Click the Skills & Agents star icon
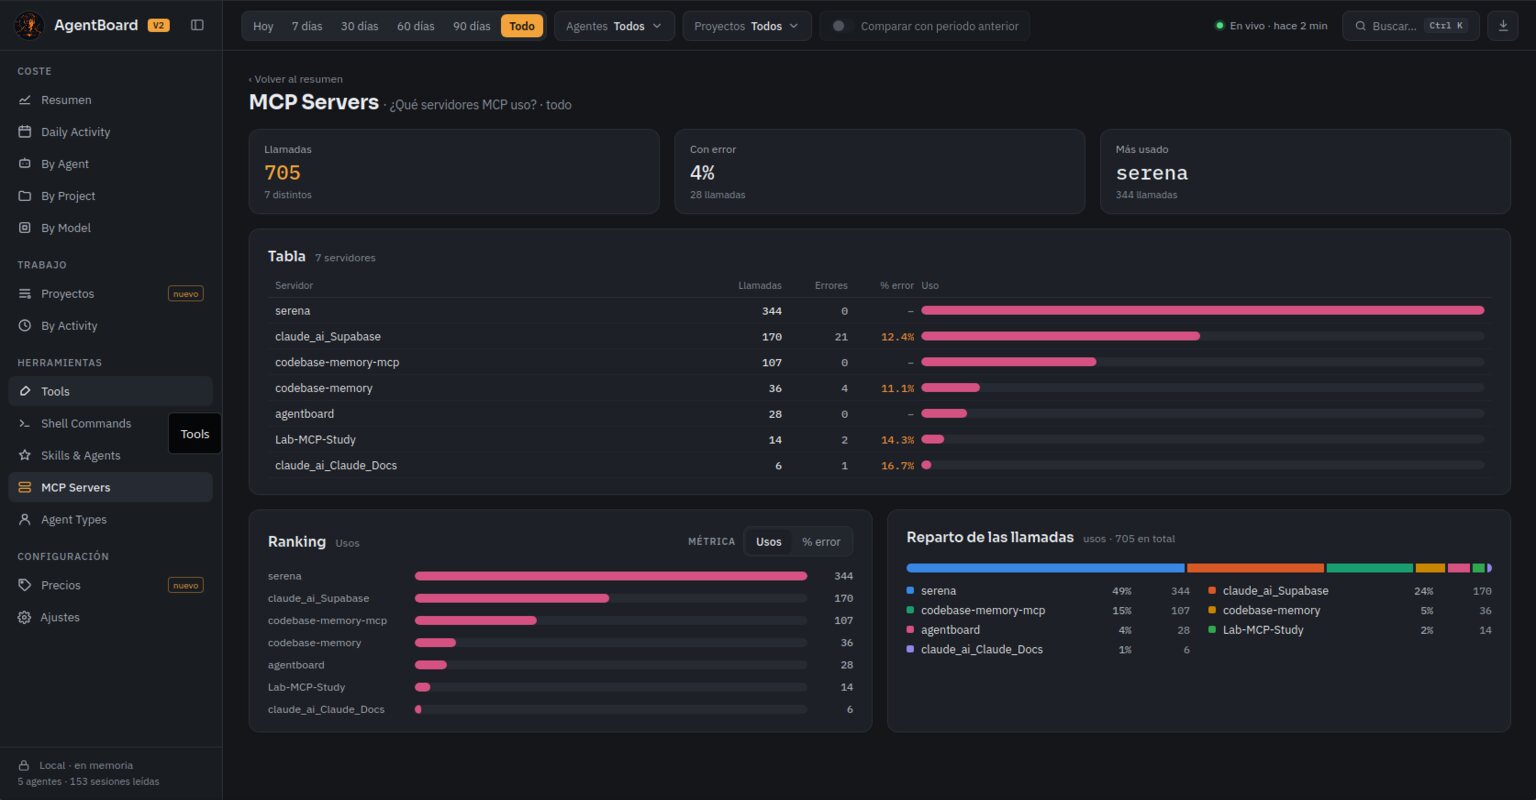1536x800 pixels. click(x=25, y=456)
